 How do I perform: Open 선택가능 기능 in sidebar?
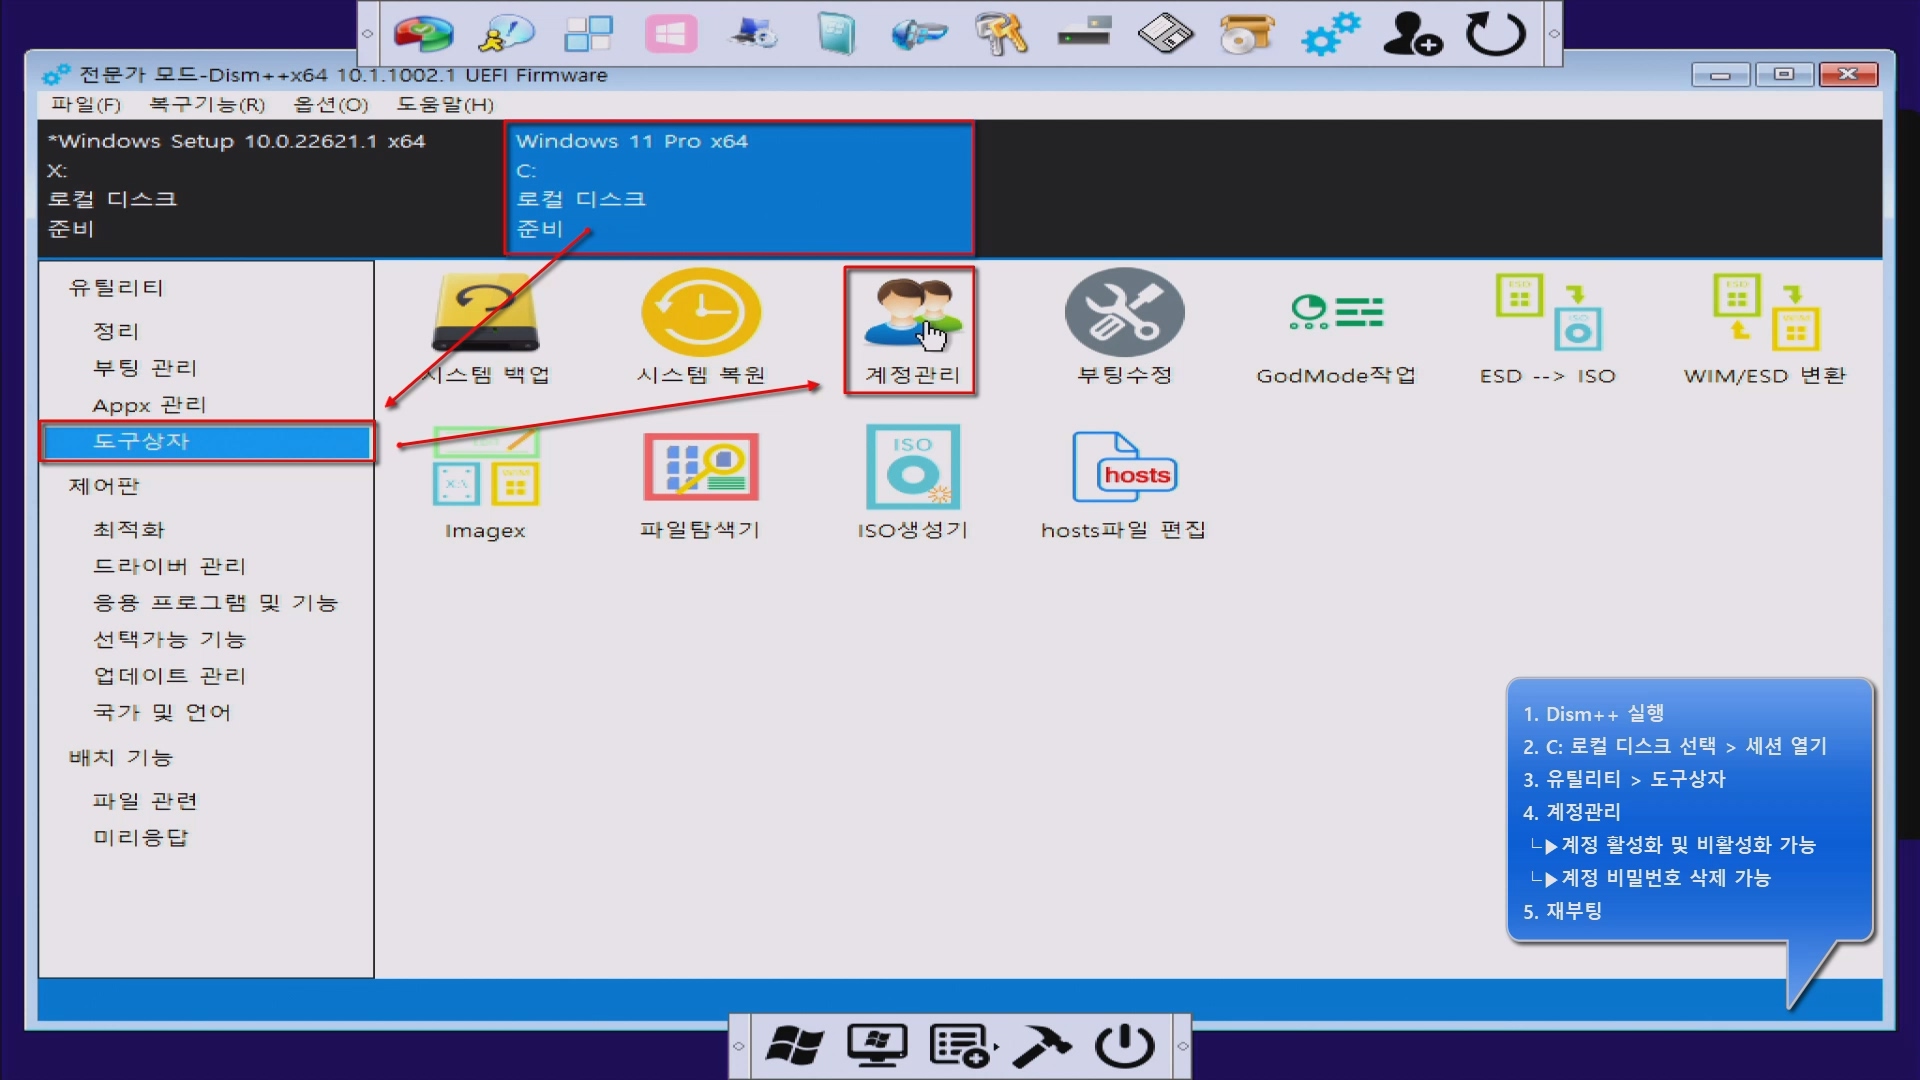169,639
